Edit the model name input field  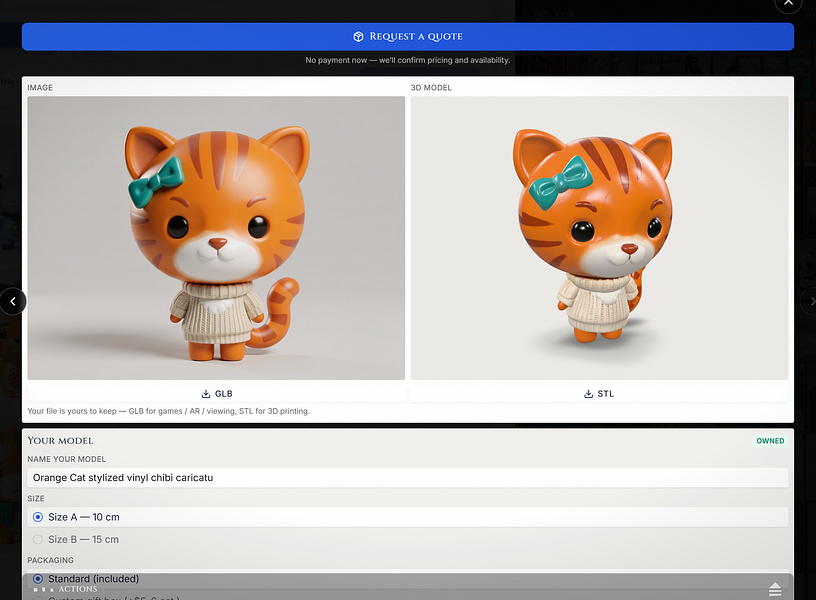407,477
